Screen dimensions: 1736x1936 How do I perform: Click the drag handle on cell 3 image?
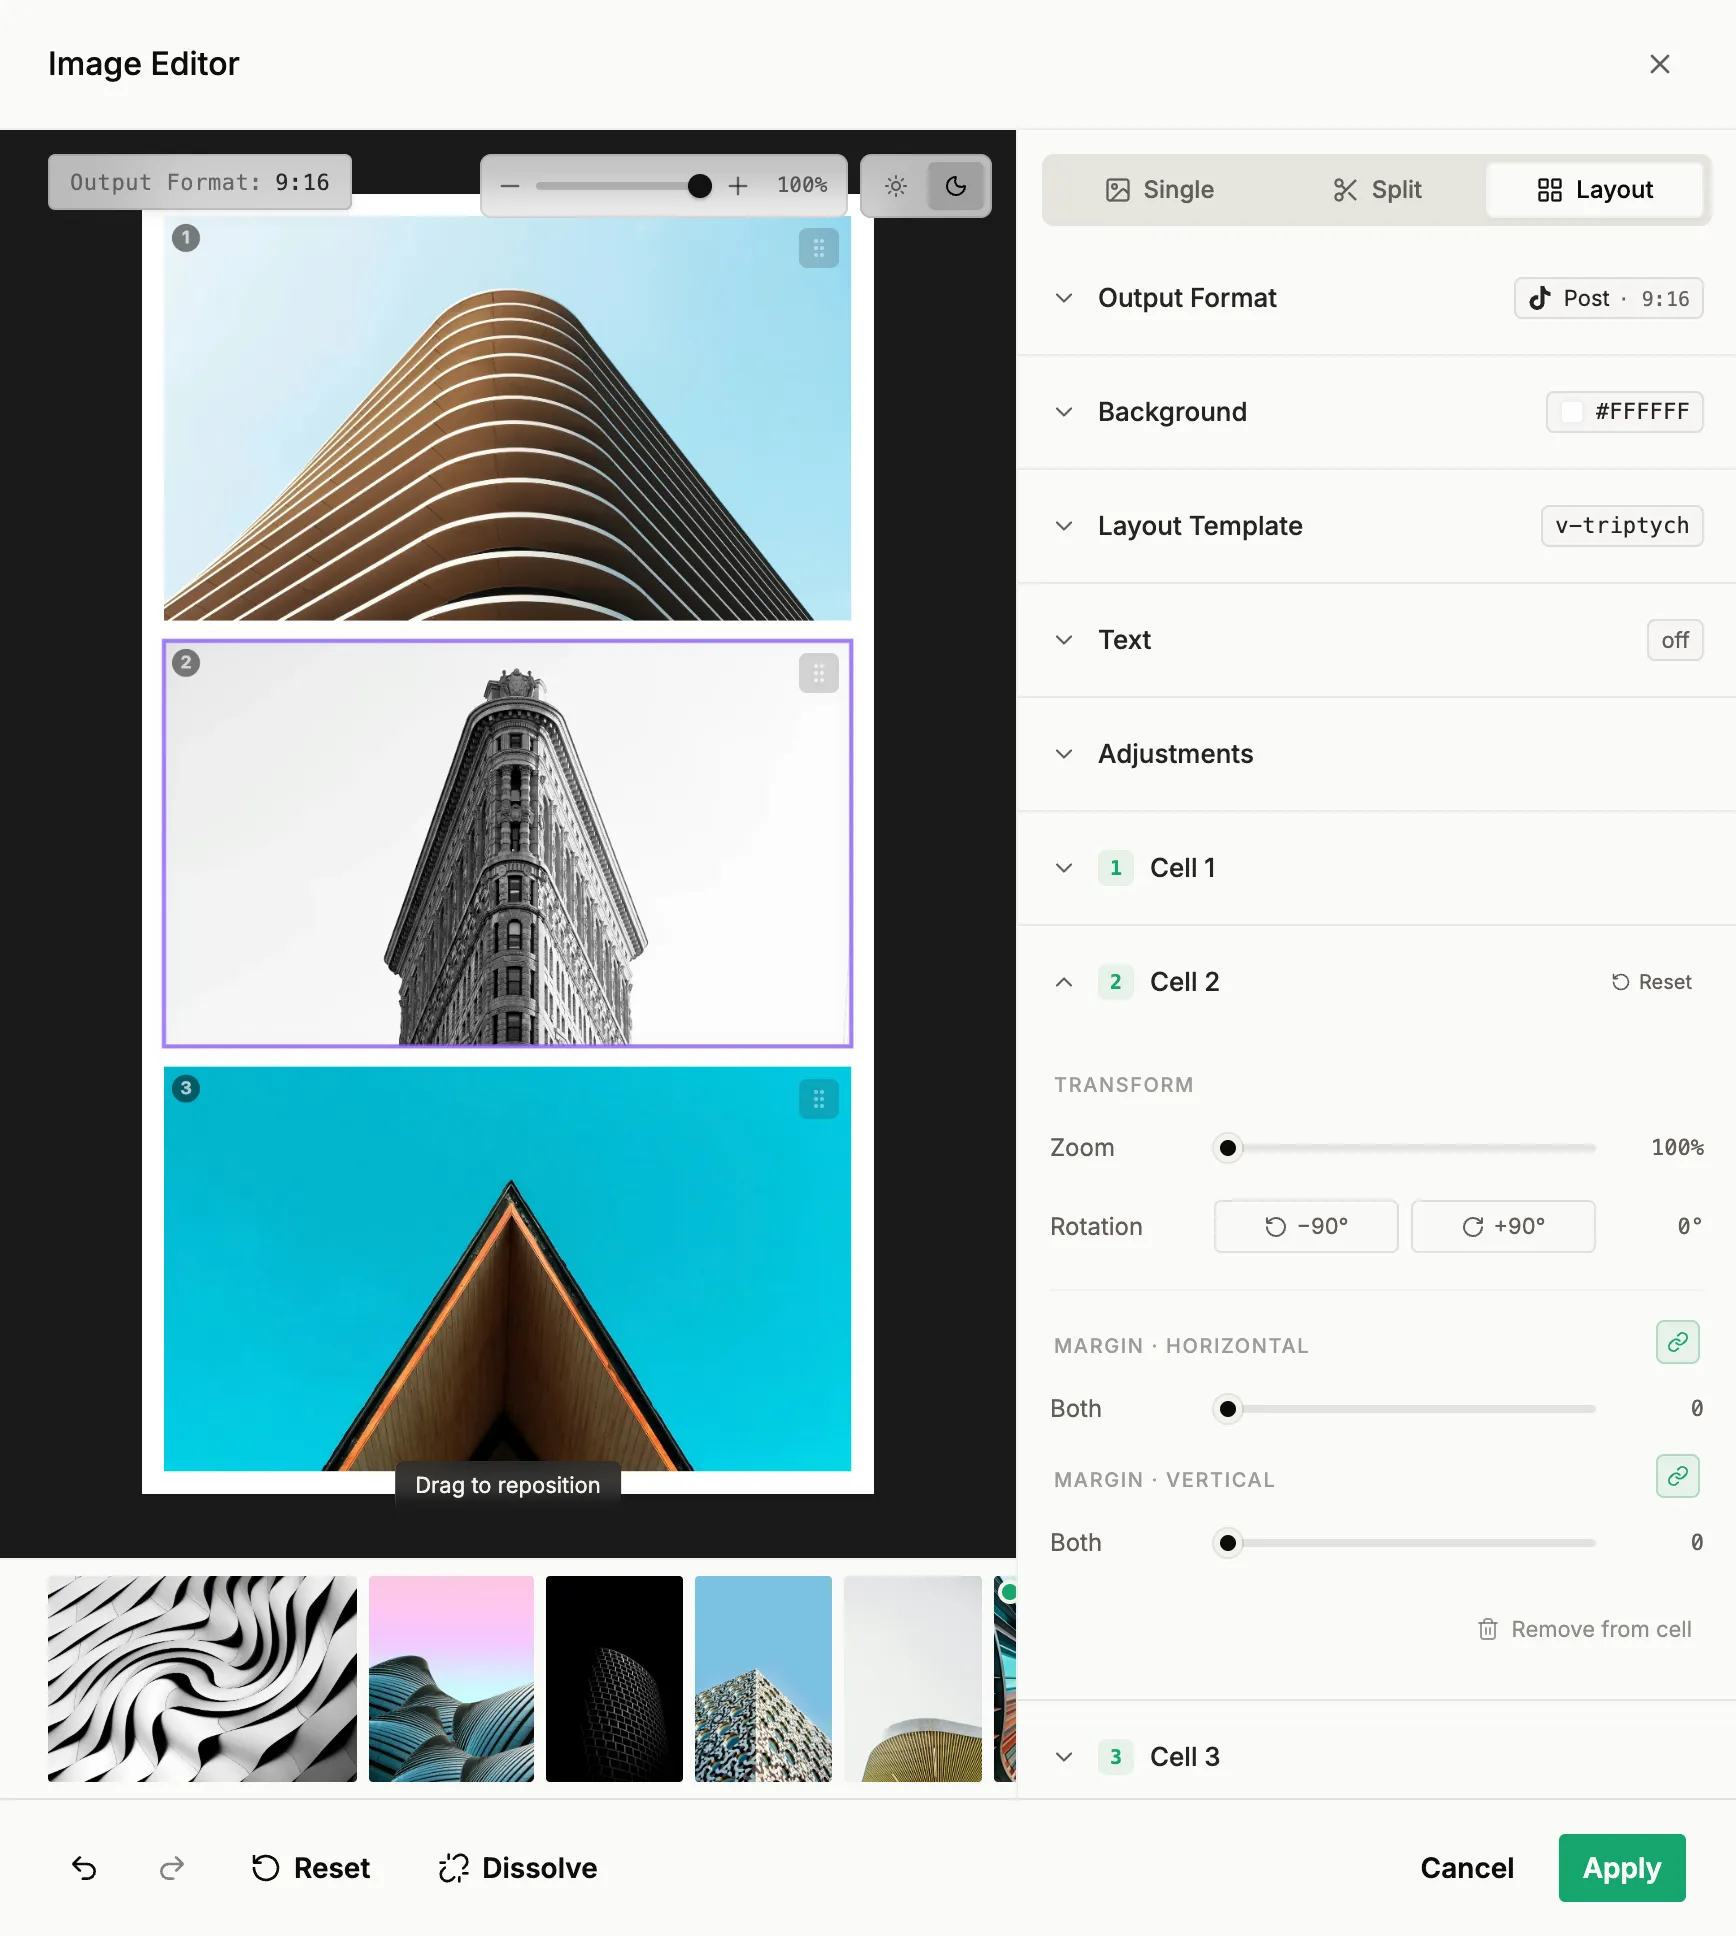click(819, 1100)
